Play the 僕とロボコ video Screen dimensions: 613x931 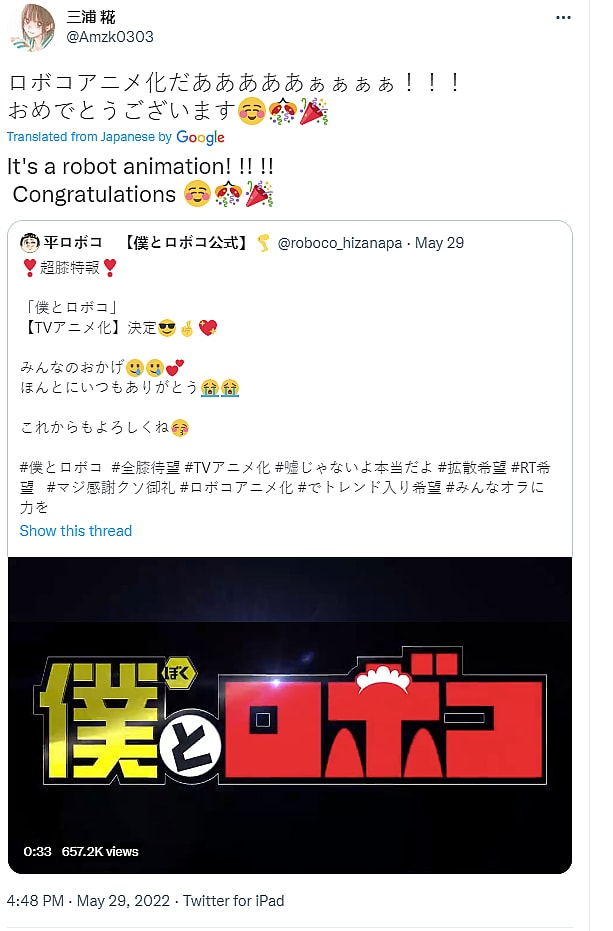(x=290, y=715)
